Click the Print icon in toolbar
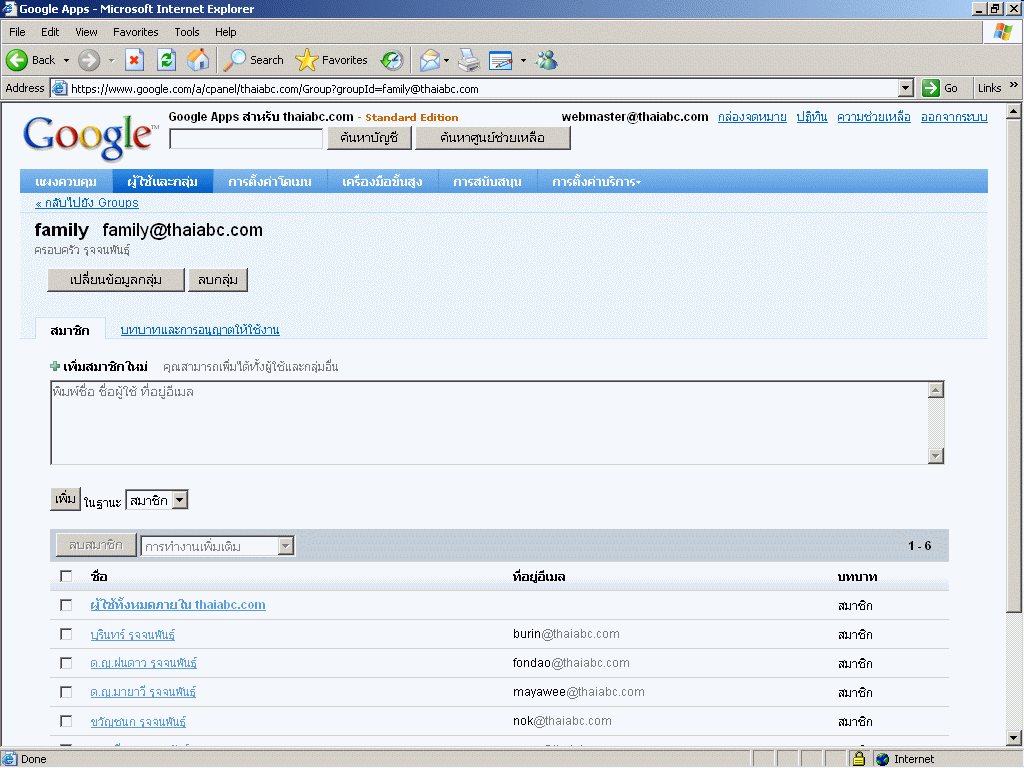This screenshot has width=1024, height=768. (x=469, y=60)
